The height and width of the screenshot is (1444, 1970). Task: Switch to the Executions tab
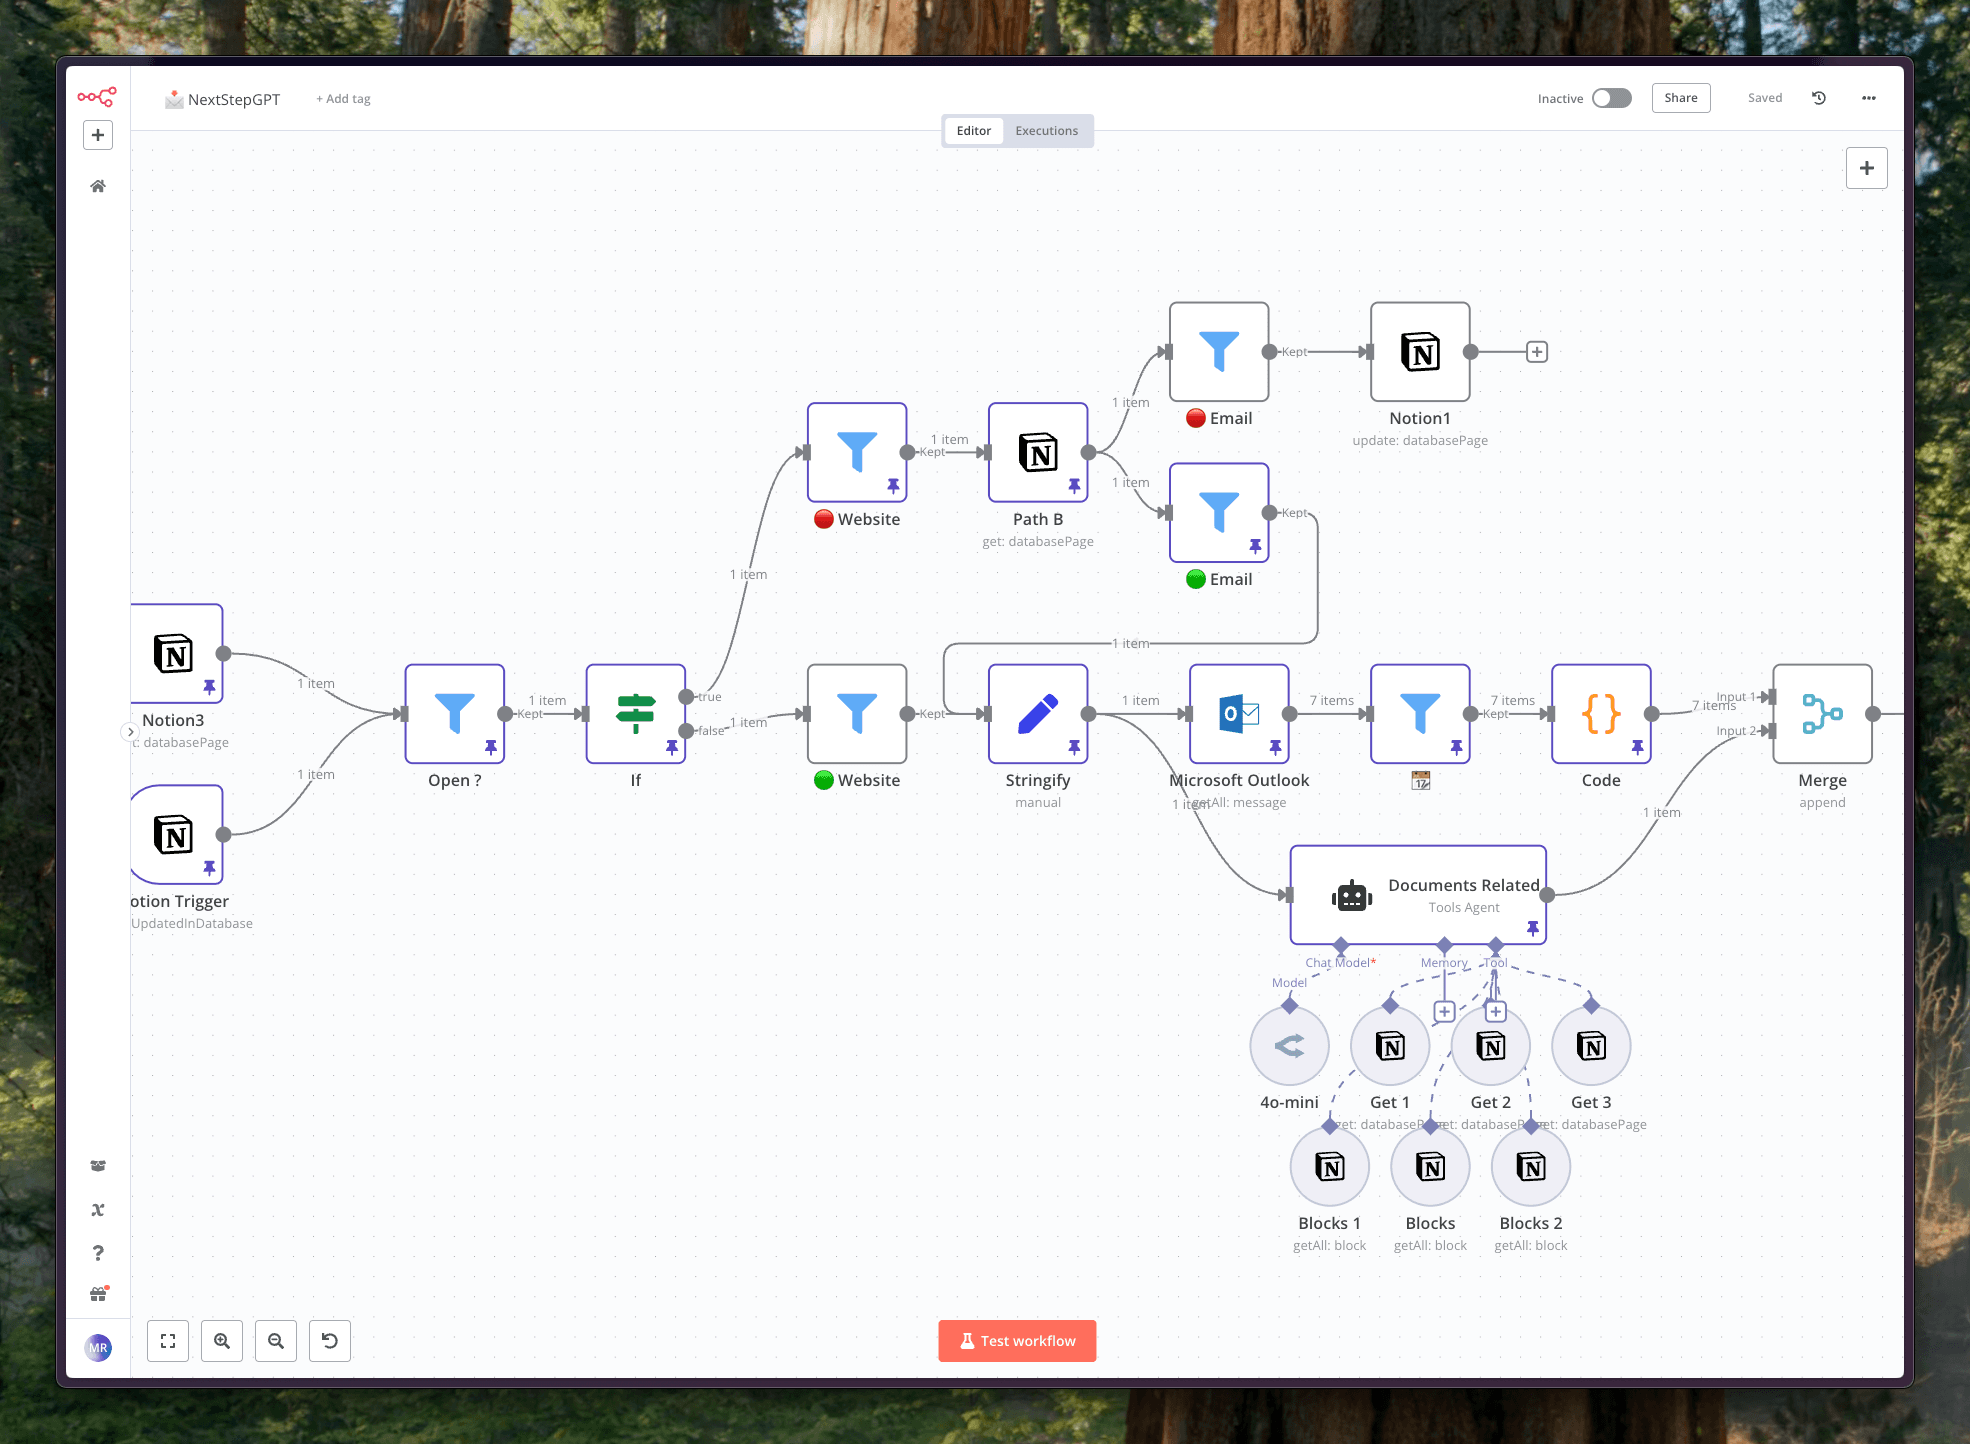click(1047, 131)
